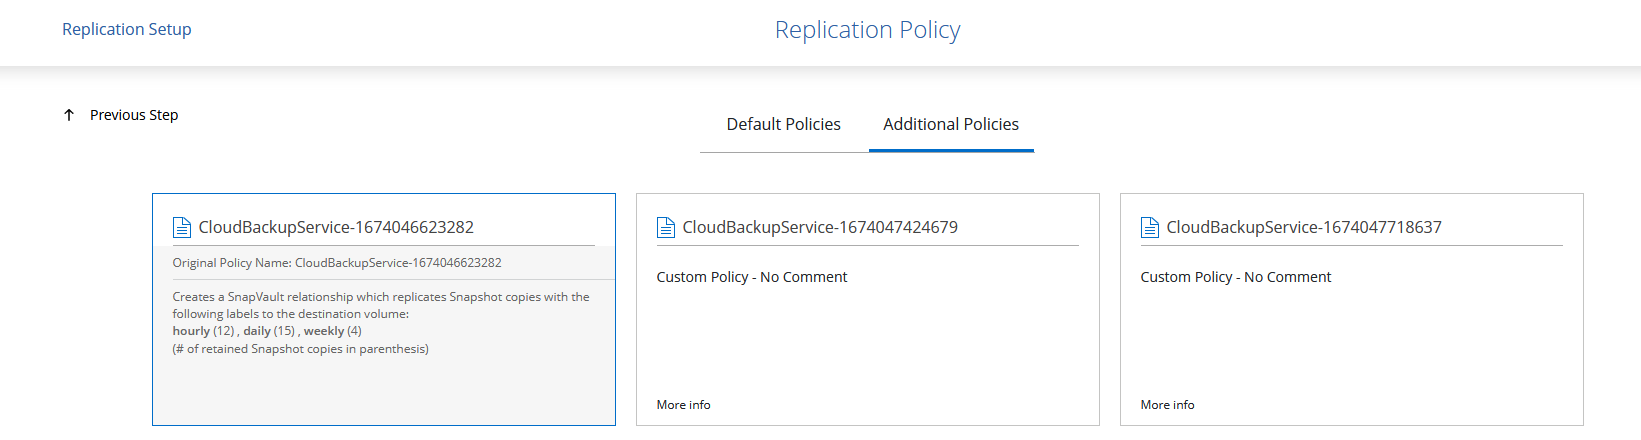Viewport: 1641px width, 440px height.
Task: Click the Original Policy Name line
Action: point(337,263)
